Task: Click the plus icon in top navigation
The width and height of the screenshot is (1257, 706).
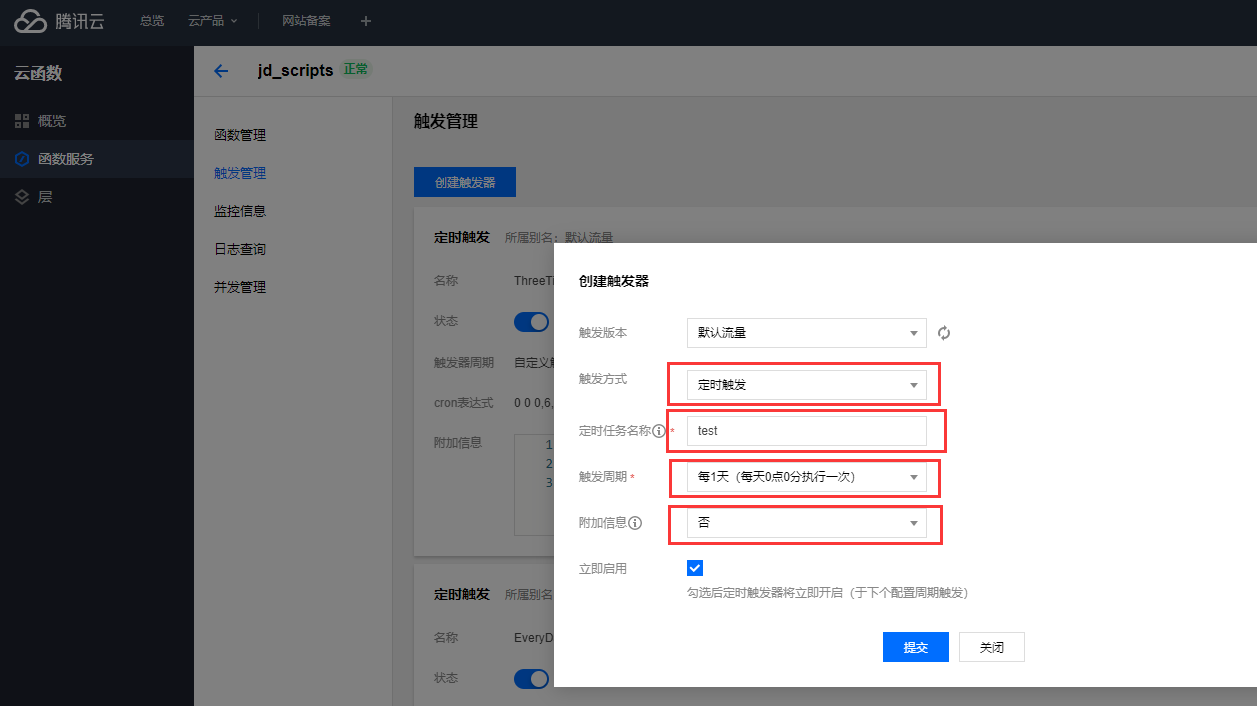Action: tap(365, 21)
